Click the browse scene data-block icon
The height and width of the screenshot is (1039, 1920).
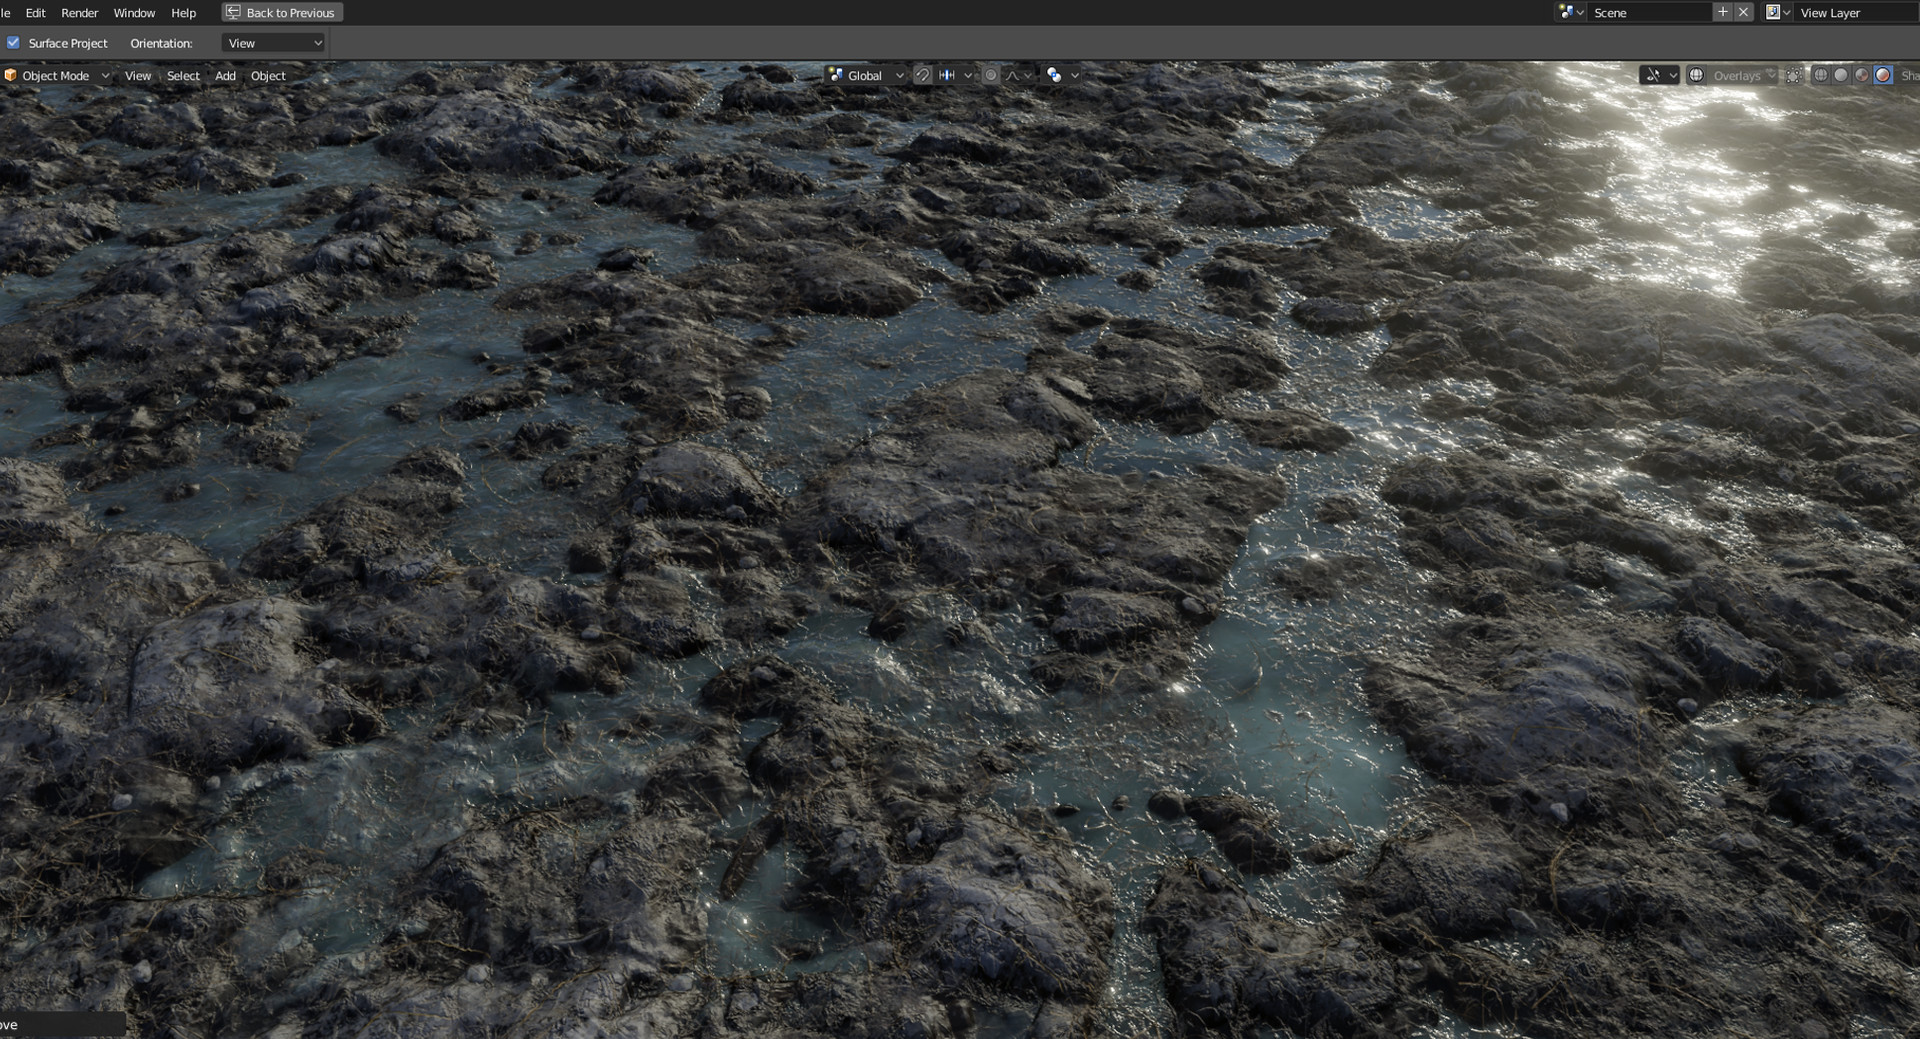pos(1564,12)
